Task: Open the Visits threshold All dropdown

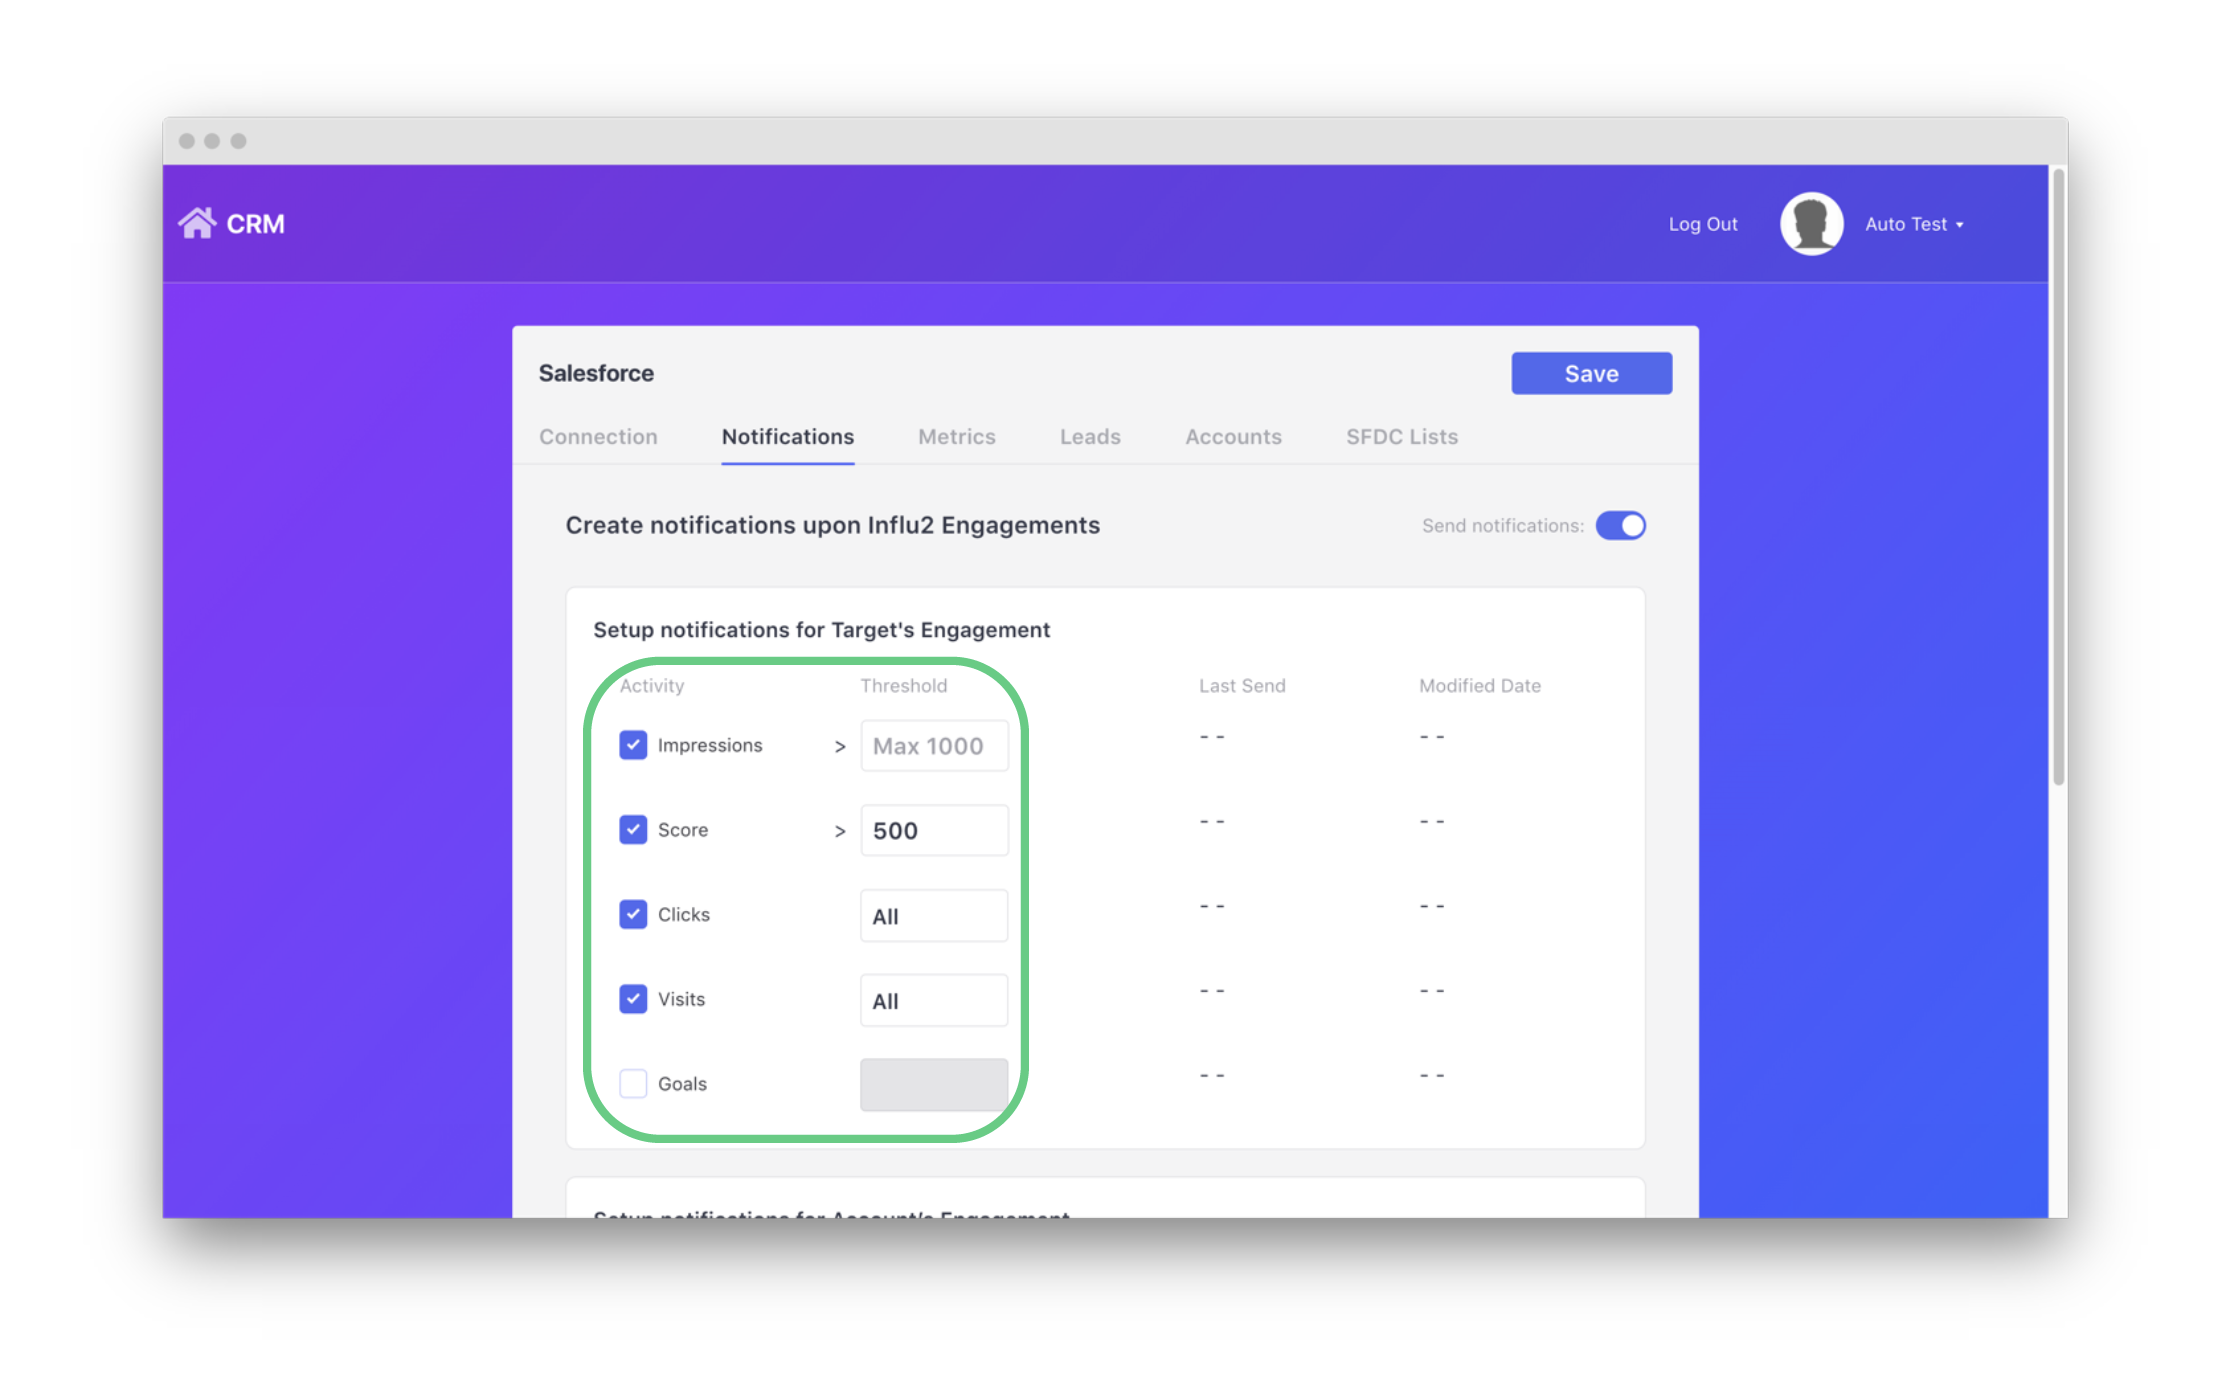Action: click(934, 1001)
